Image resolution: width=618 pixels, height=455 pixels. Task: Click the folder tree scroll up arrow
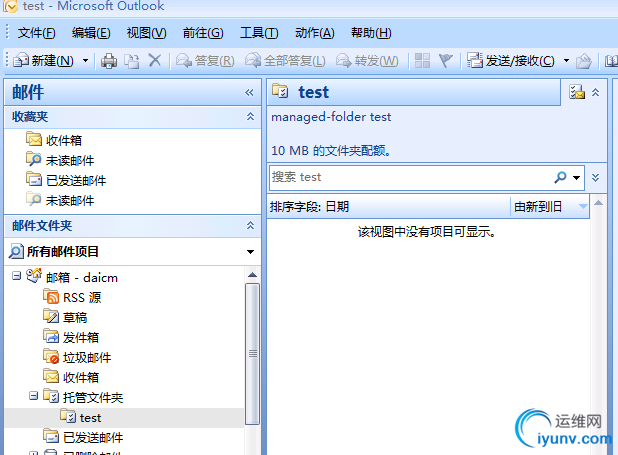252,275
